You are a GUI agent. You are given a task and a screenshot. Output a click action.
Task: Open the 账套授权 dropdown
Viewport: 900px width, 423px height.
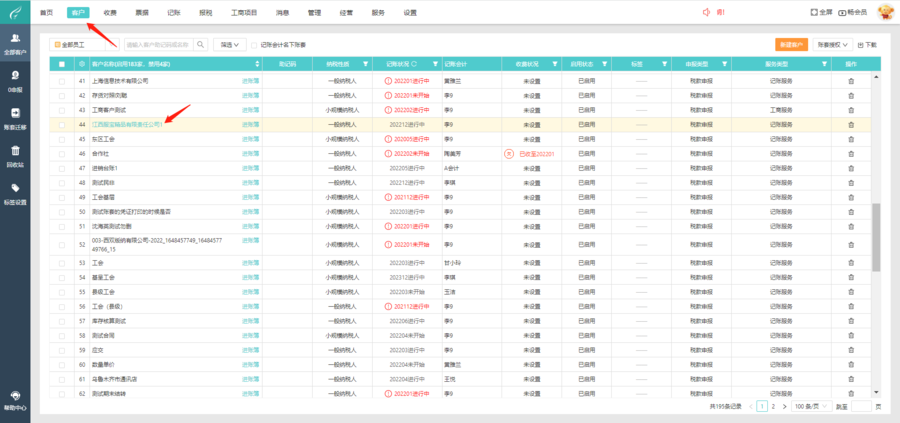pos(834,45)
